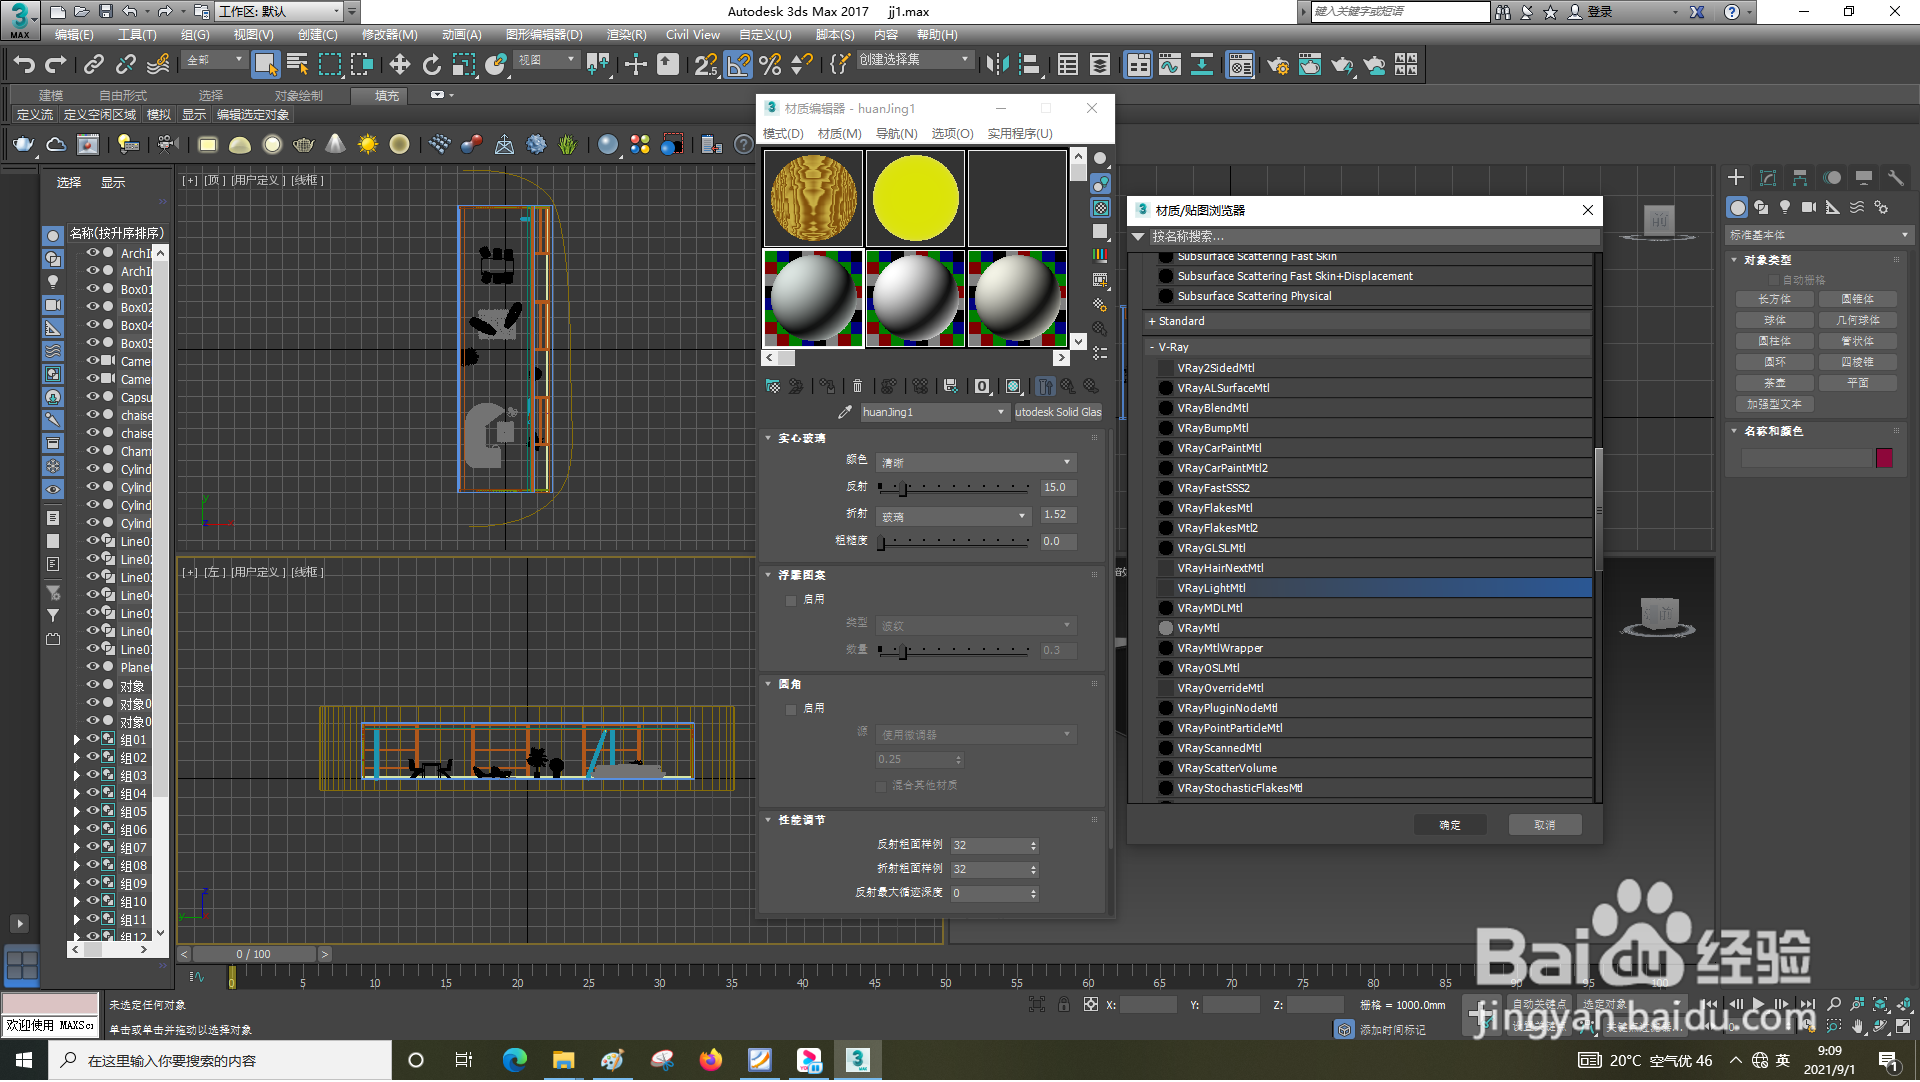Screen dimensions: 1920x1082
Task: Open the 标准基本体 dropdown in Create panel
Action: [x=1819, y=235]
